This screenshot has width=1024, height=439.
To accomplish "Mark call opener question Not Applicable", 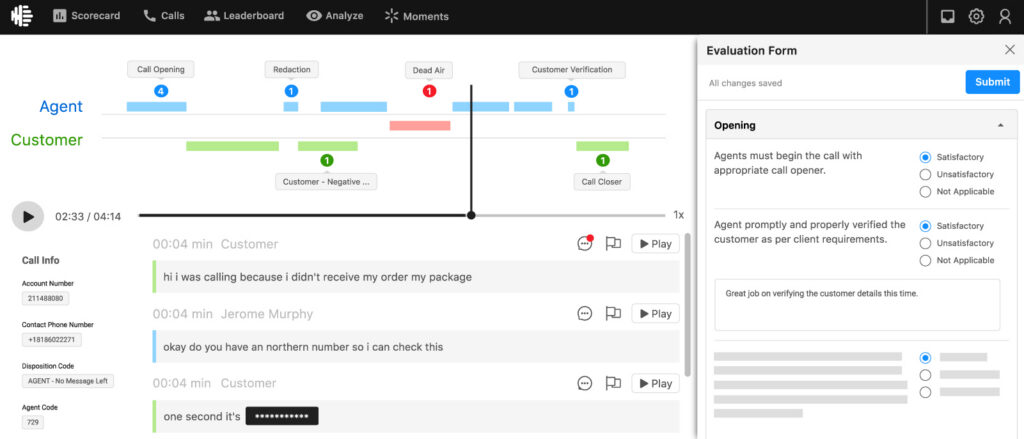I will [x=925, y=191].
